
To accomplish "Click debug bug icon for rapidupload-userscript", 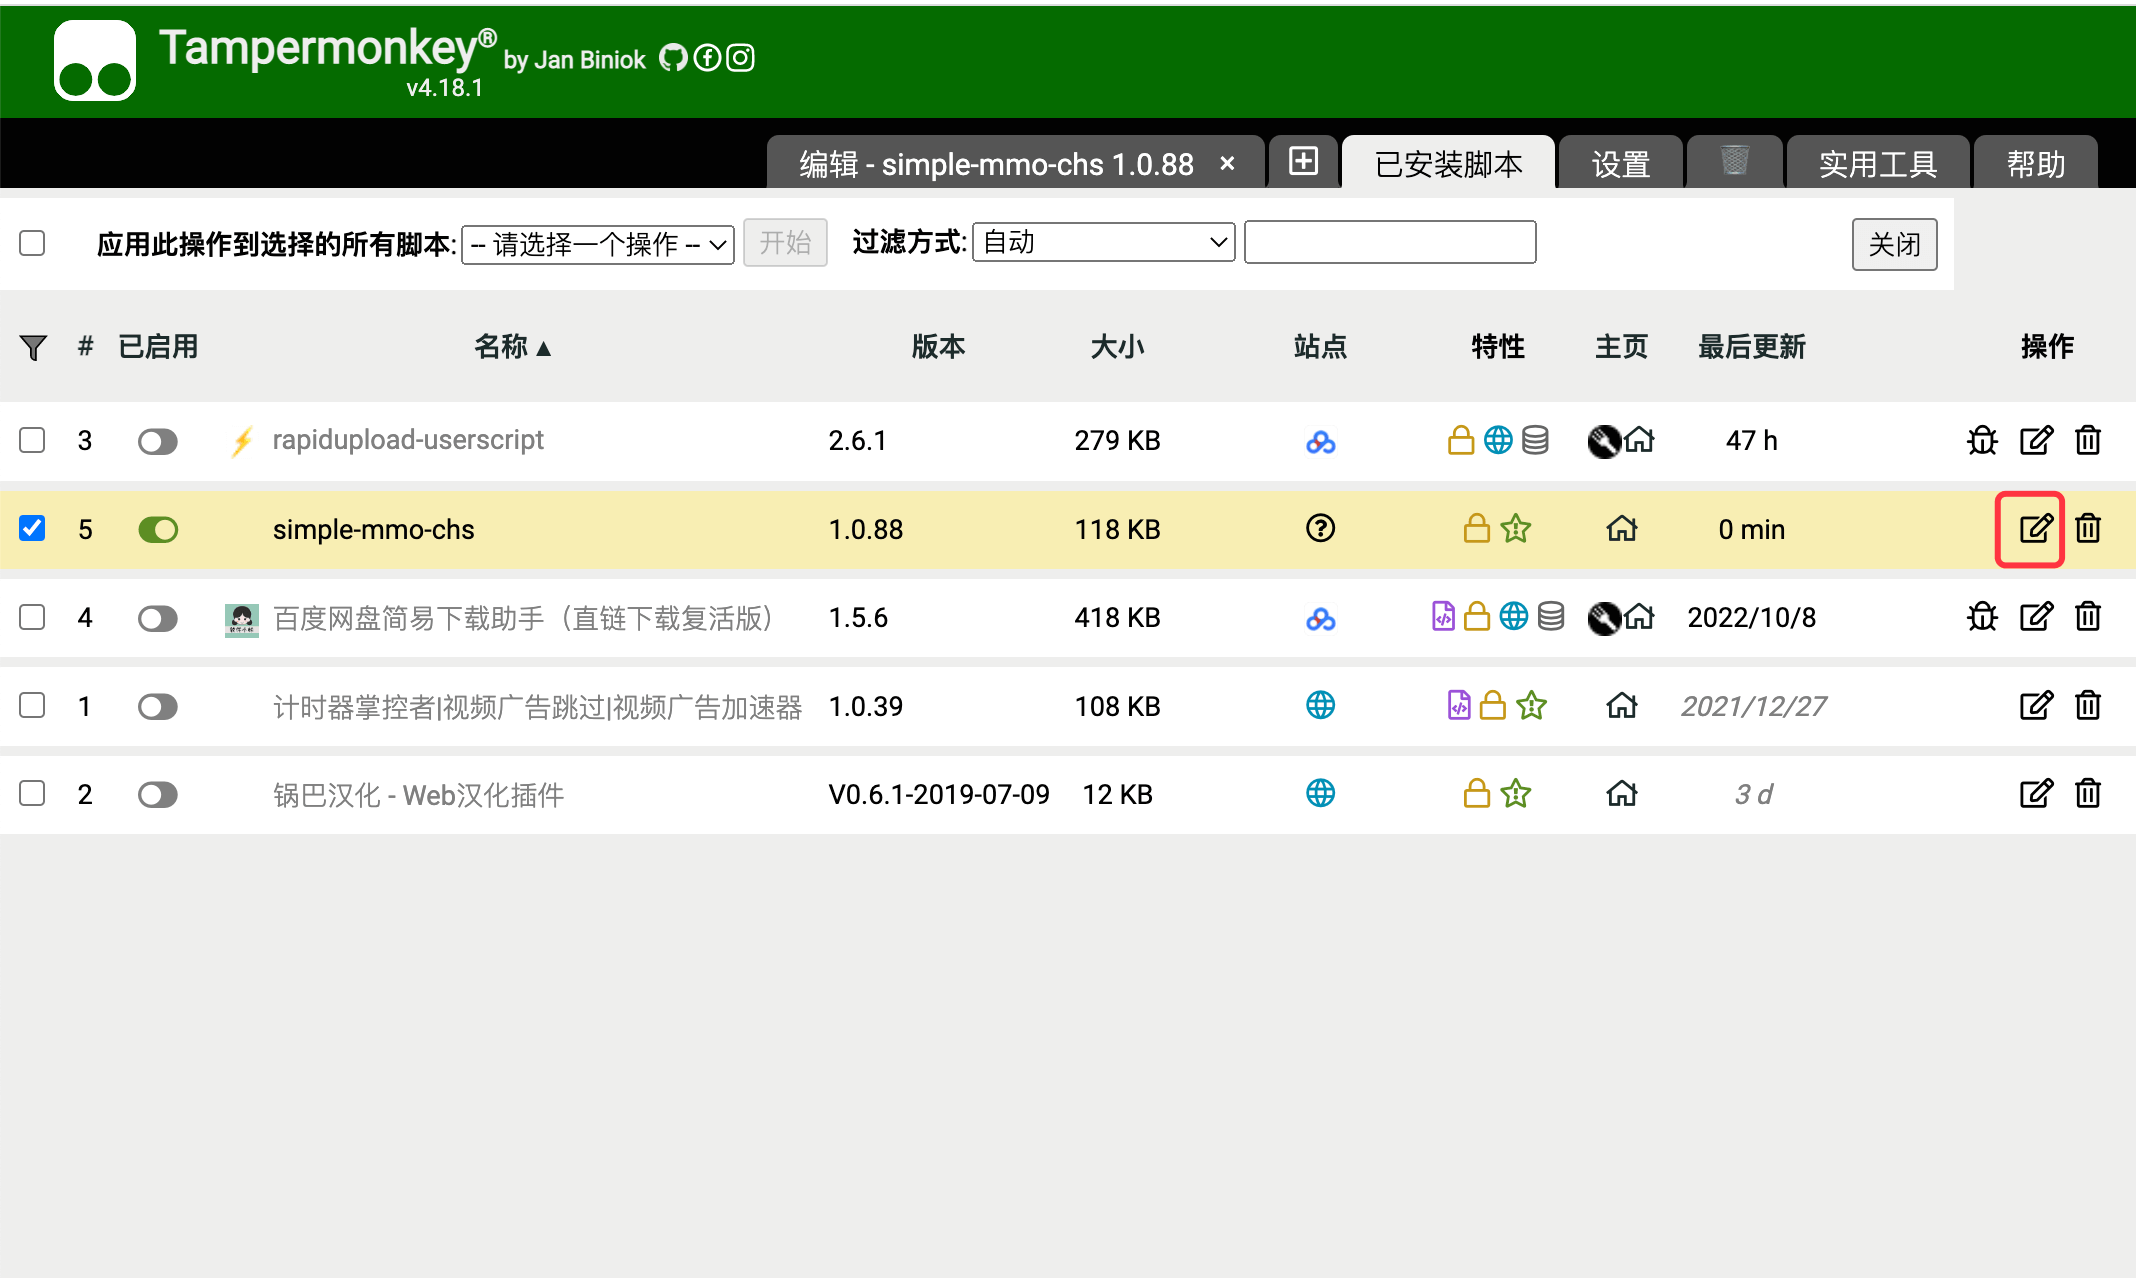I will point(1982,440).
